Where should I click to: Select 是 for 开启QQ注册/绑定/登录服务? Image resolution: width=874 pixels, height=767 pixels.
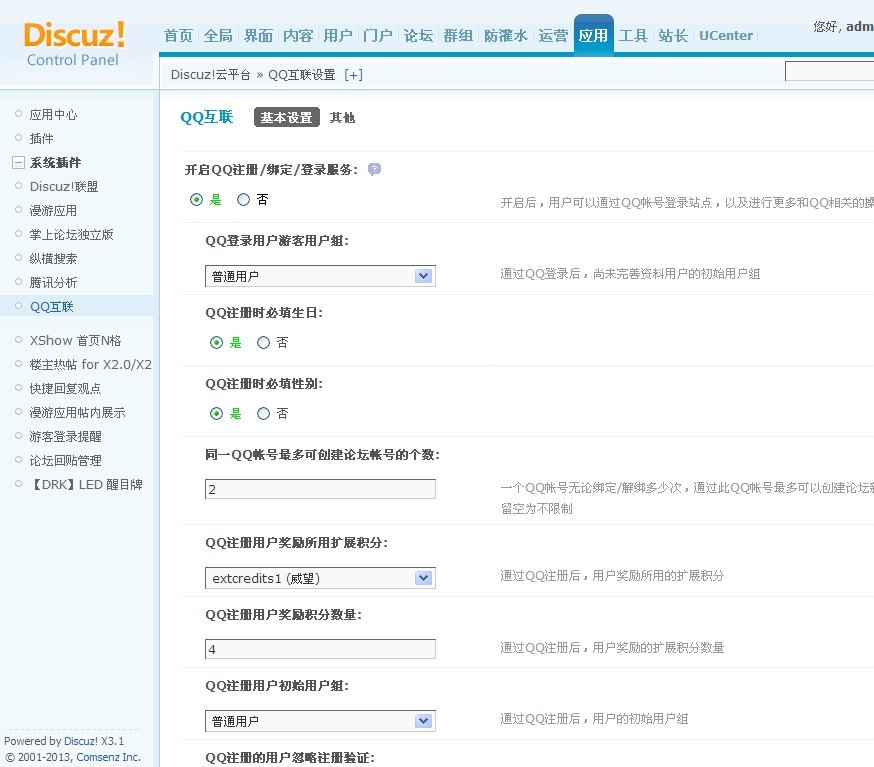(196, 200)
